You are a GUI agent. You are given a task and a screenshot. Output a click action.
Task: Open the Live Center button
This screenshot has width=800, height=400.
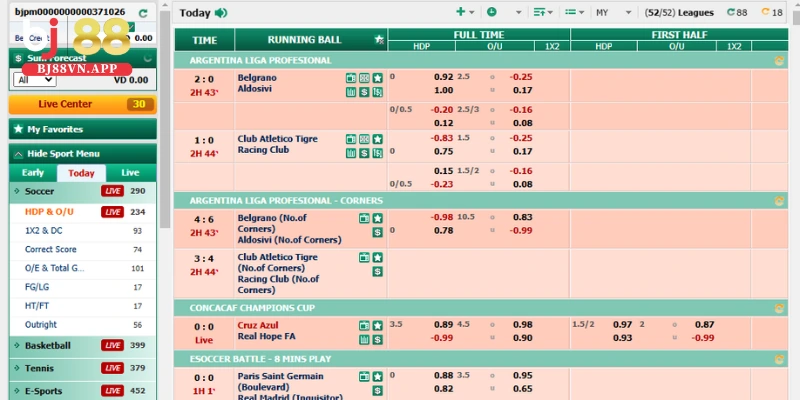tap(83, 104)
